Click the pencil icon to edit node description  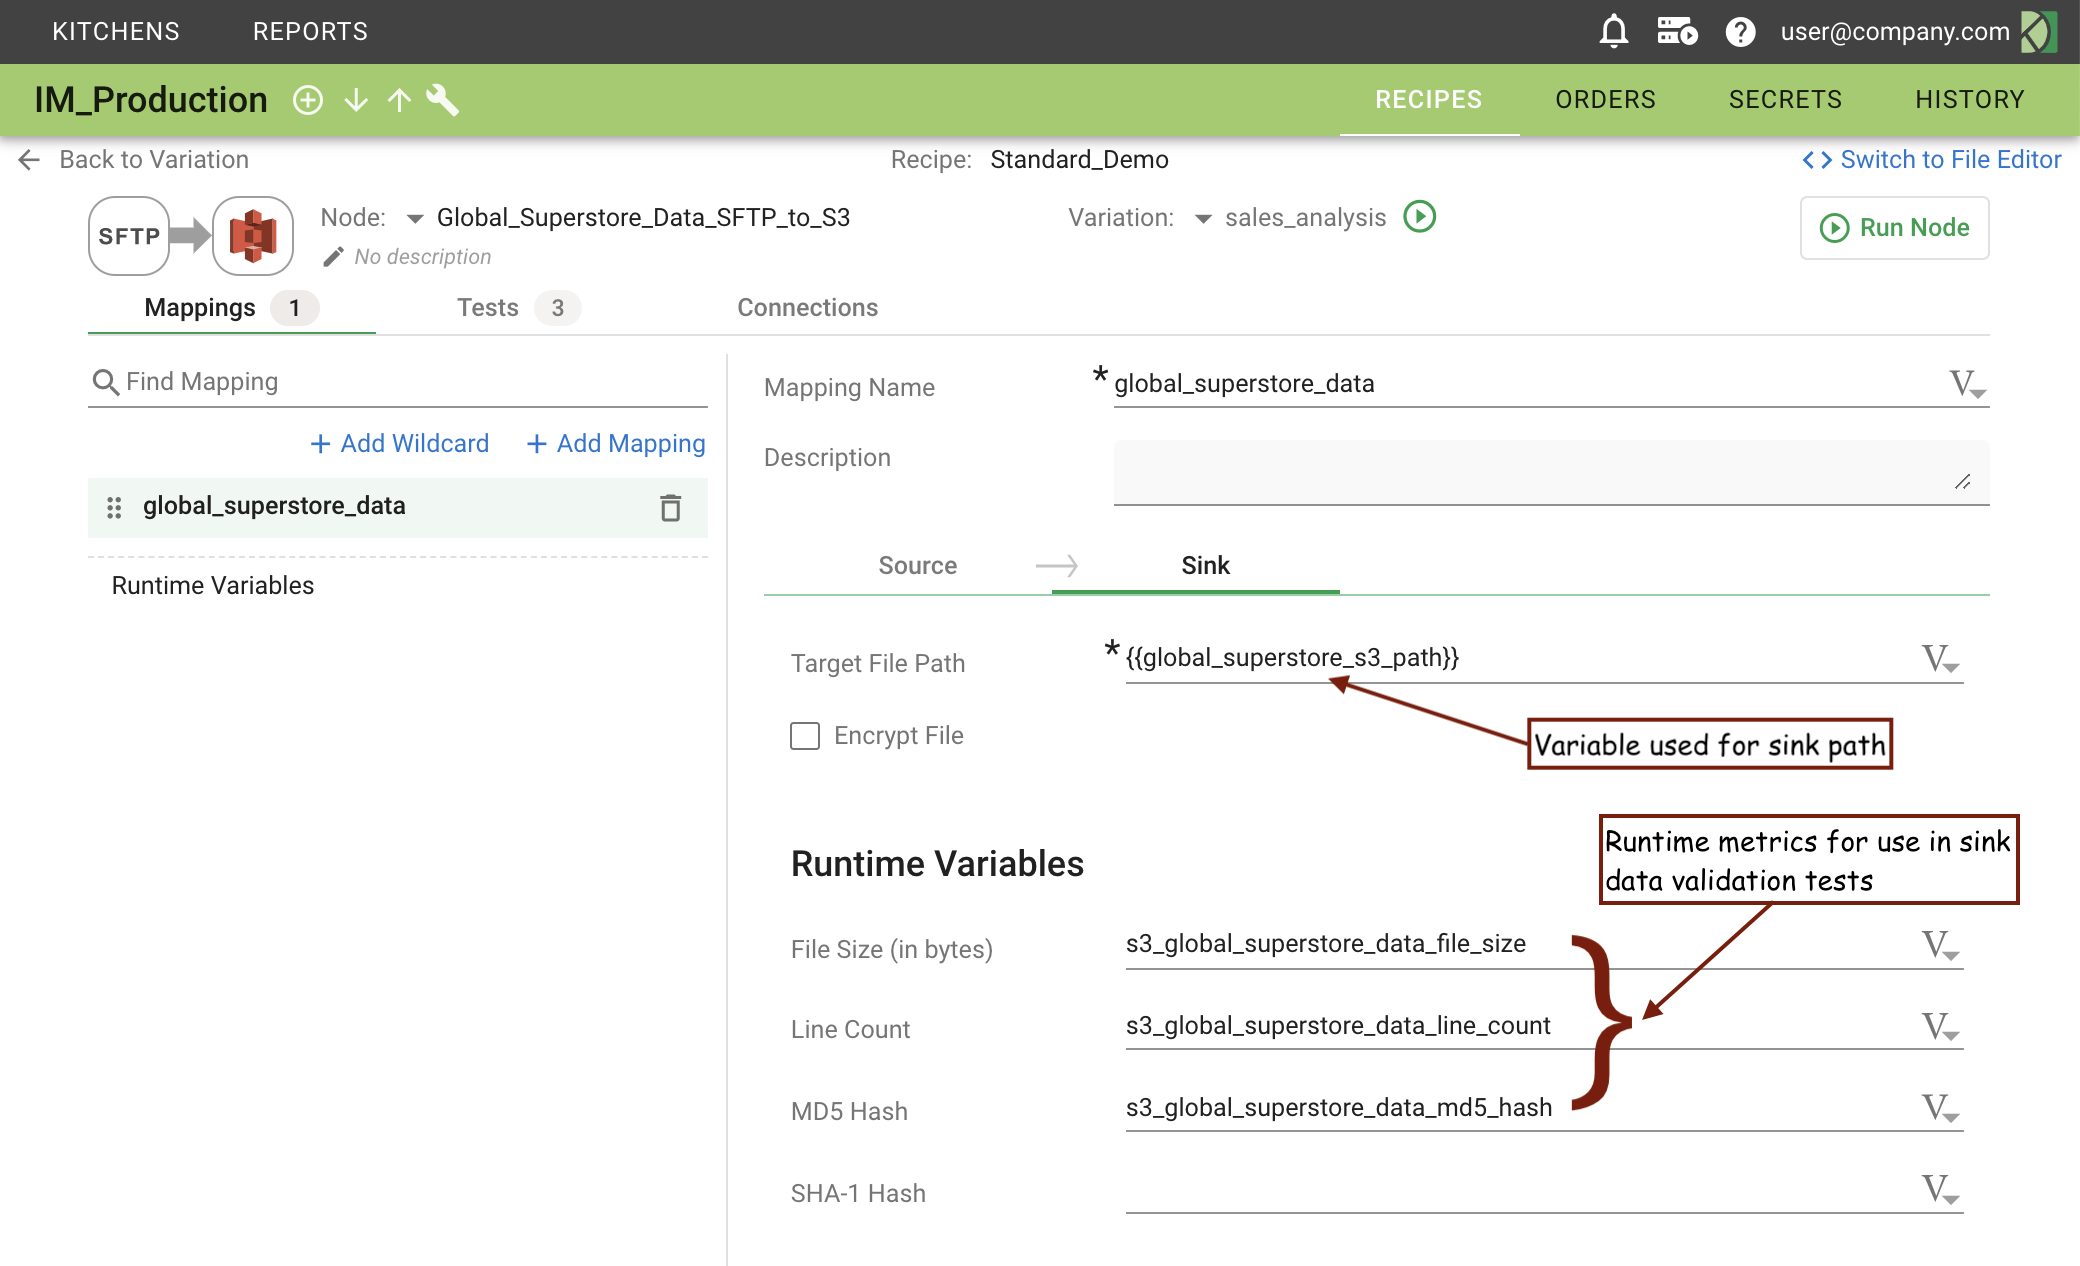pos(334,257)
